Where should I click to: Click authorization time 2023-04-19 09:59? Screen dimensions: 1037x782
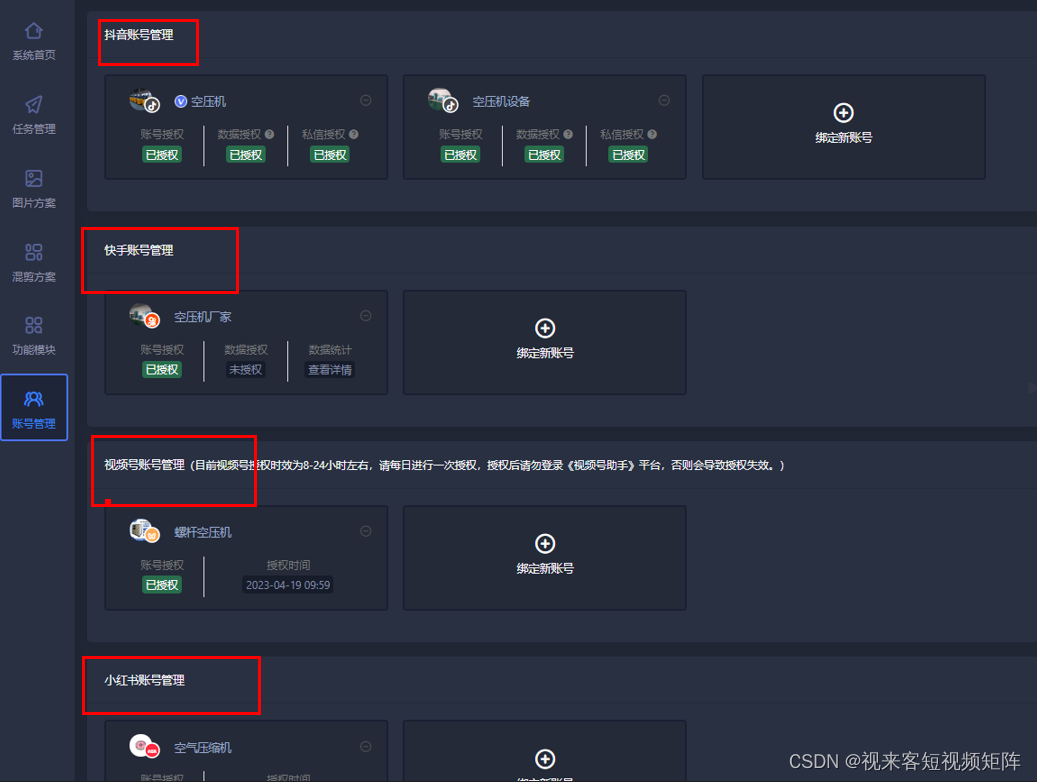[288, 585]
